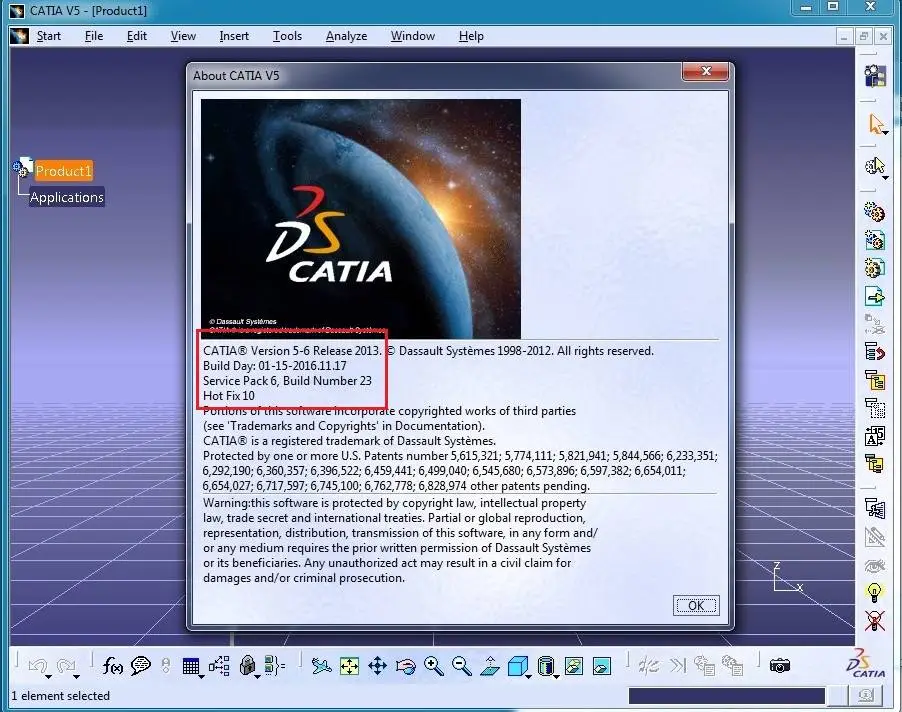
Task: Expand the Isometric View dropdown arrow
Action: point(528,676)
